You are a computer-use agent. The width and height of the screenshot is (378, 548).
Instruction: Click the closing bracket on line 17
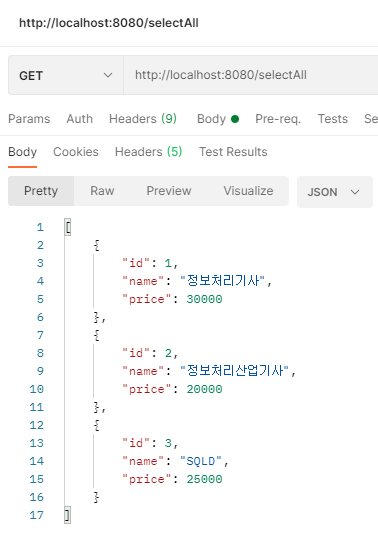click(x=68, y=515)
